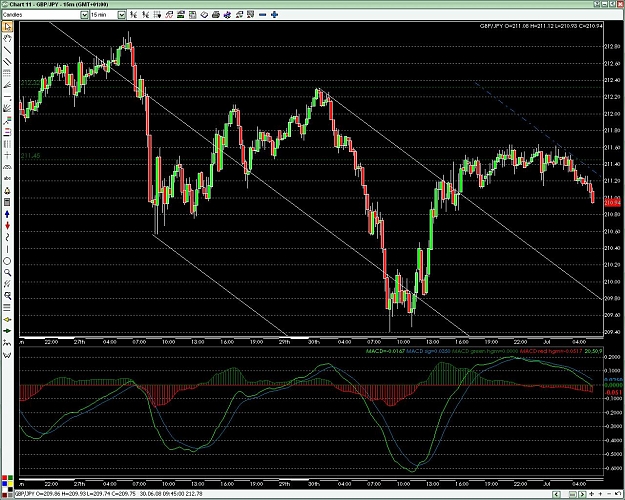Click the blue minus zoom-out button
Viewport: 625px width, 500px height.
tap(262, 15)
